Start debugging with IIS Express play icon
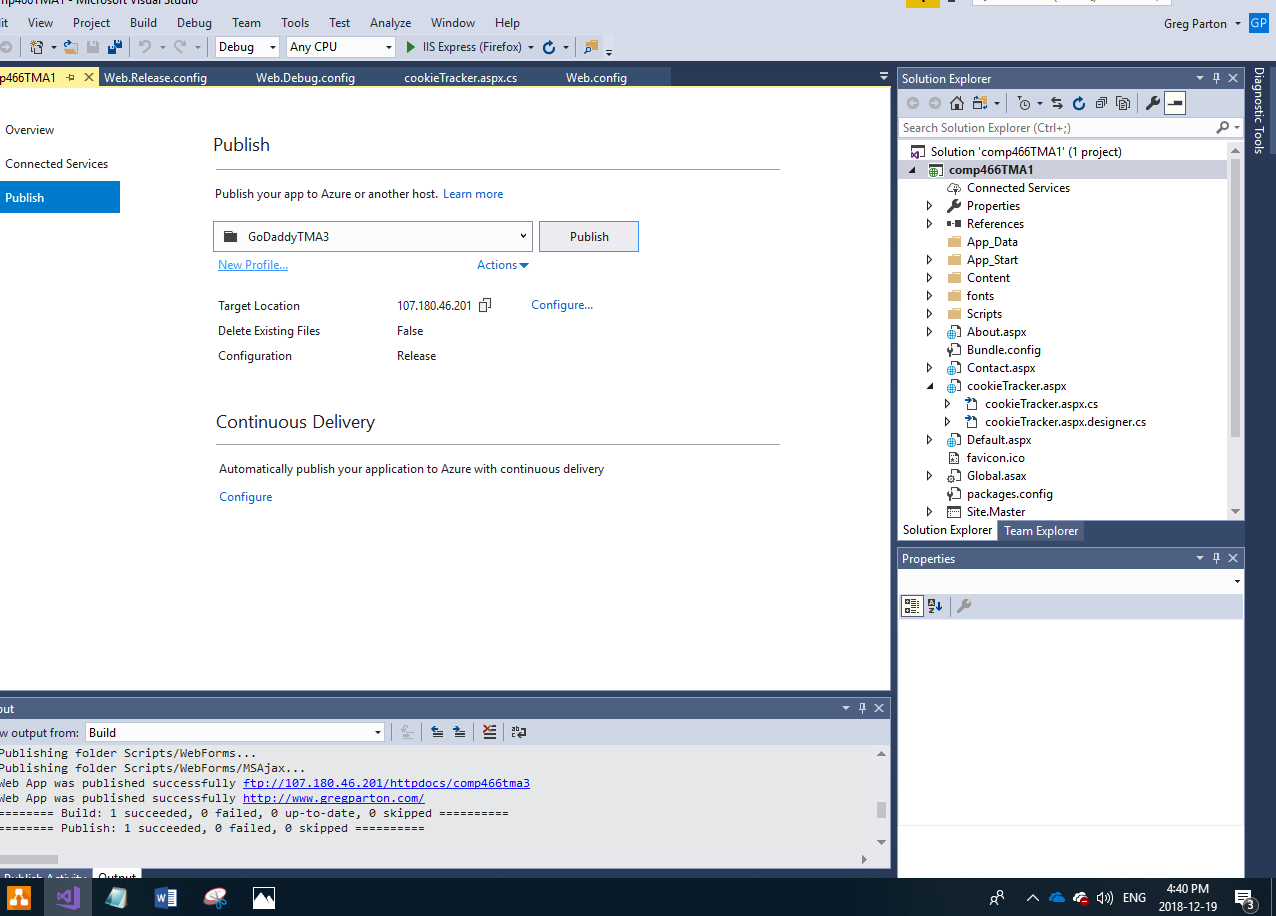The height and width of the screenshot is (916, 1276). 410,47
